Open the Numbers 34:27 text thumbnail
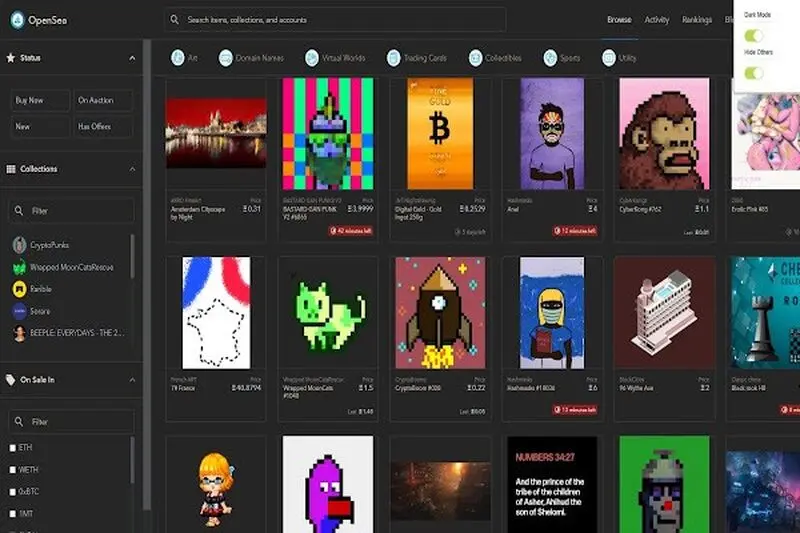Screen dimensions: 800x533 [x=552, y=485]
